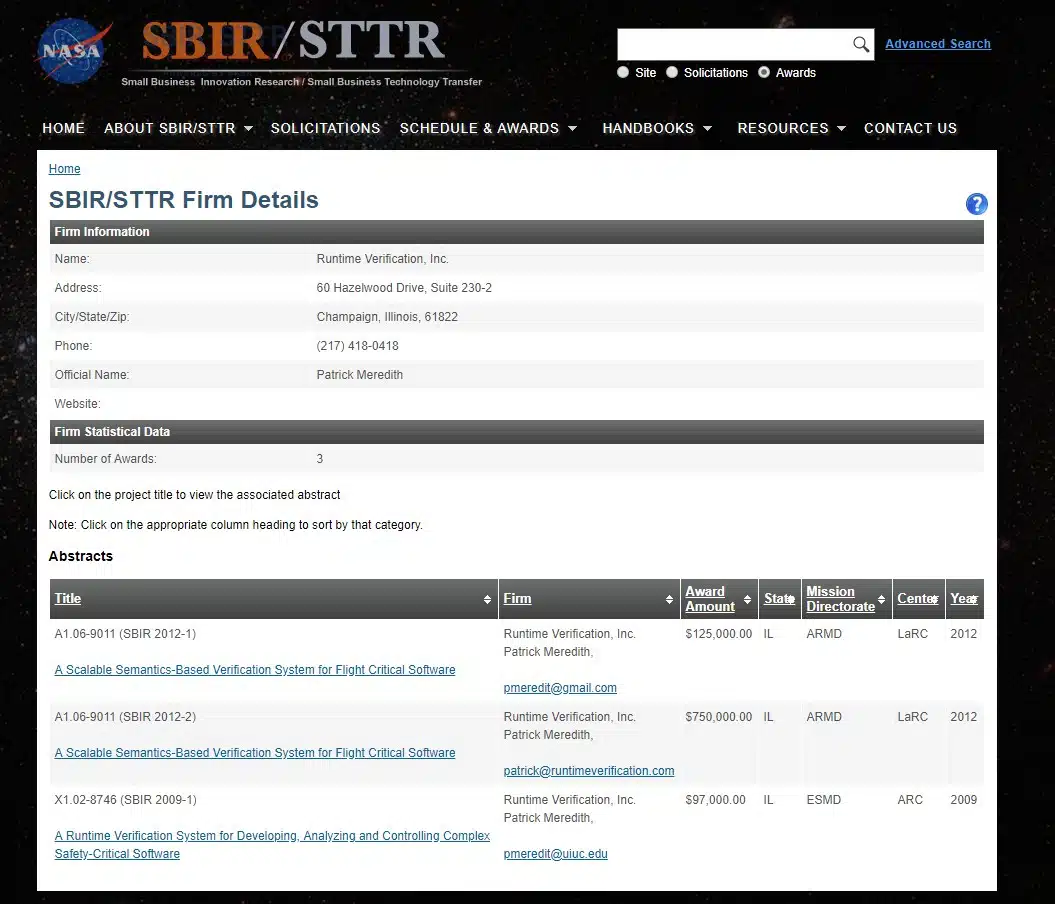Select the Site search radio button
Screen dimensions: 1055x904
pyautogui.click(x=623, y=72)
